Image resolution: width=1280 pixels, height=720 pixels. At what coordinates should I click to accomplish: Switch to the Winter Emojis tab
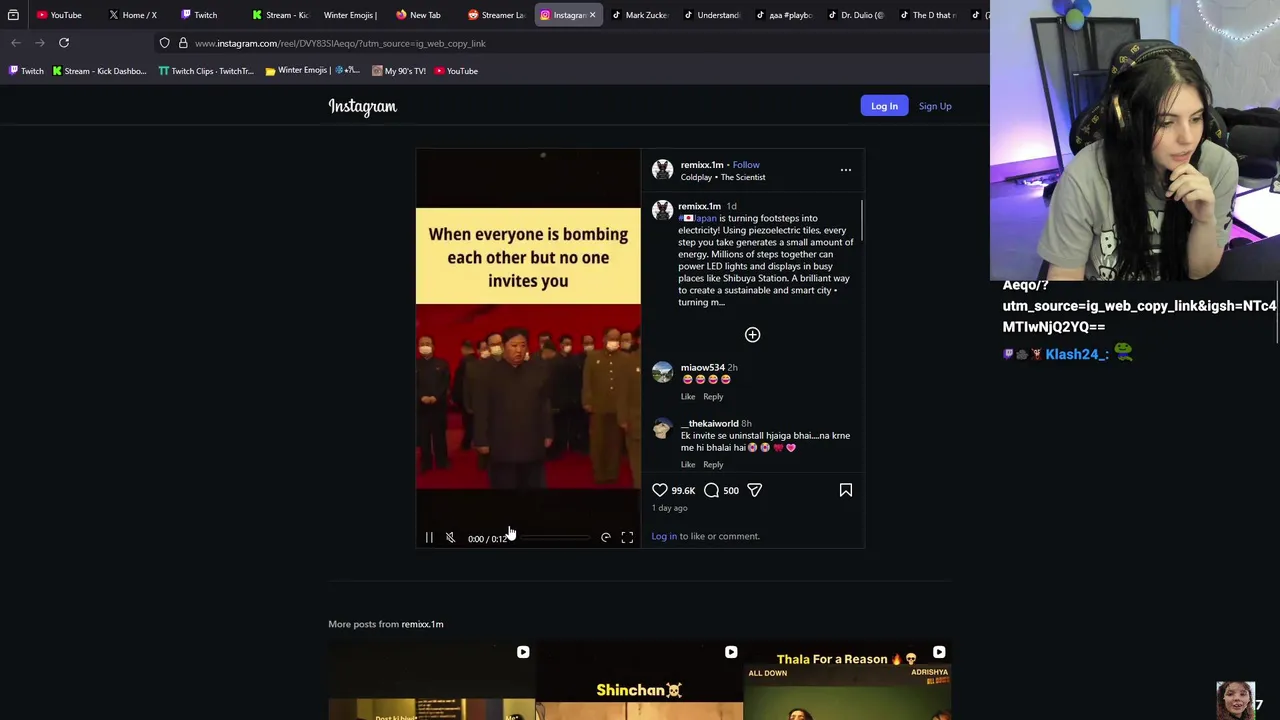350,15
